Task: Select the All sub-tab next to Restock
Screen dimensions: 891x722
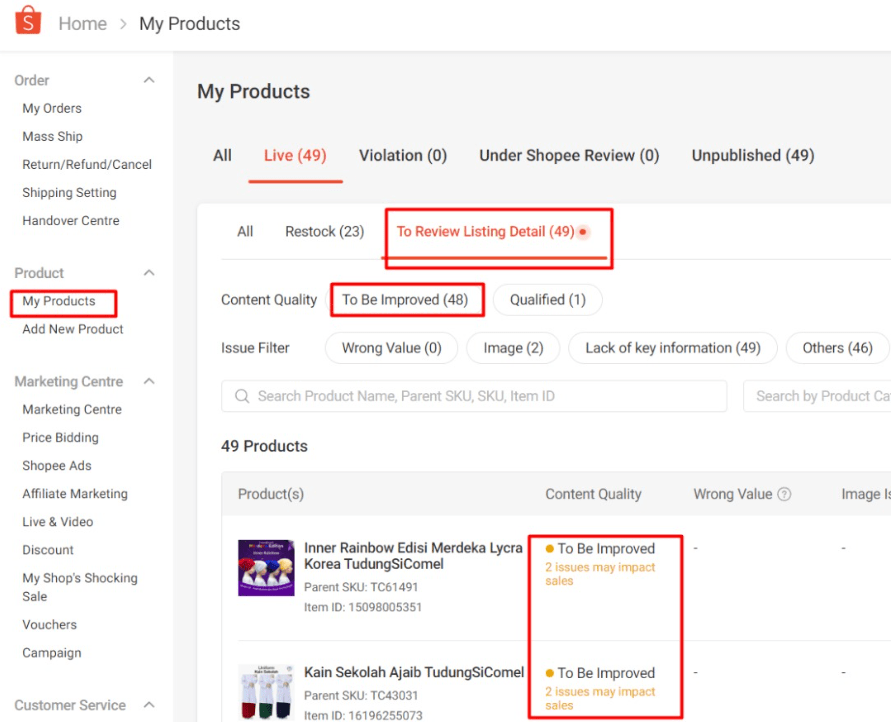Action: pos(245,232)
